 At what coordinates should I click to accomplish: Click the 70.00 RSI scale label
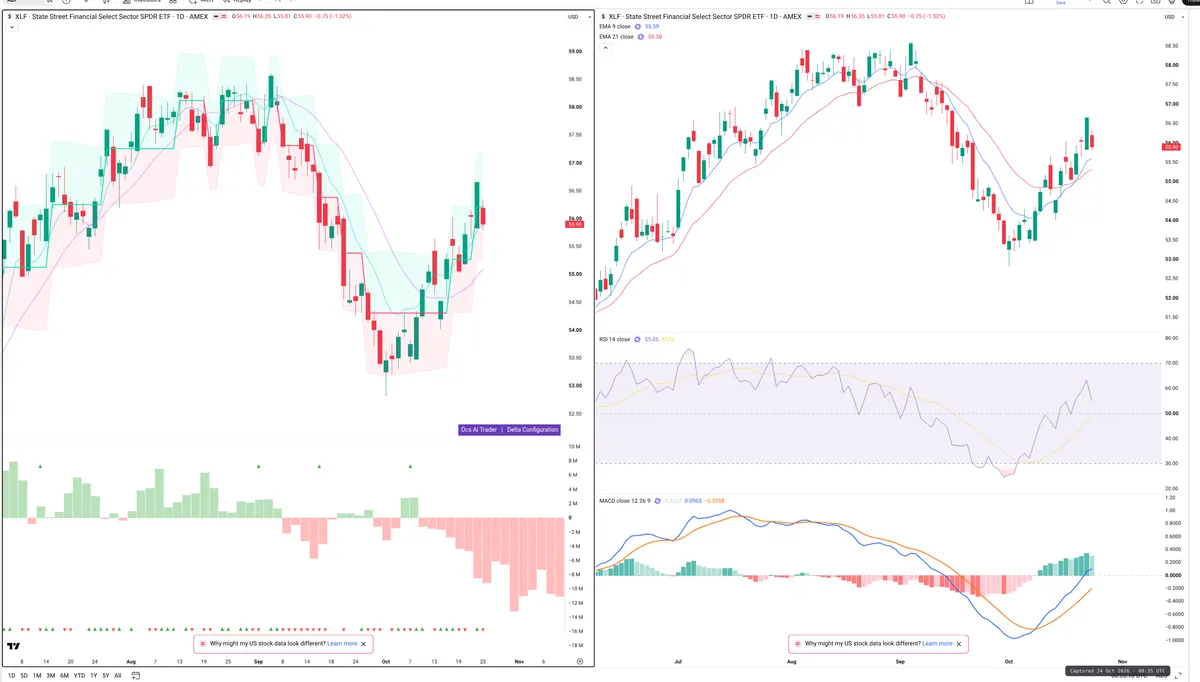click(x=1173, y=363)
